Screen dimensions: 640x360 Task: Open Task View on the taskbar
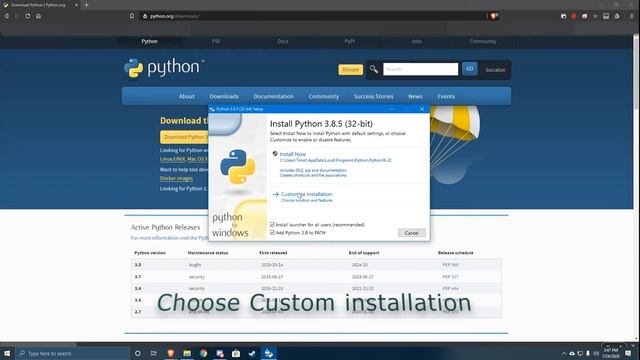[x=154, y=353]
